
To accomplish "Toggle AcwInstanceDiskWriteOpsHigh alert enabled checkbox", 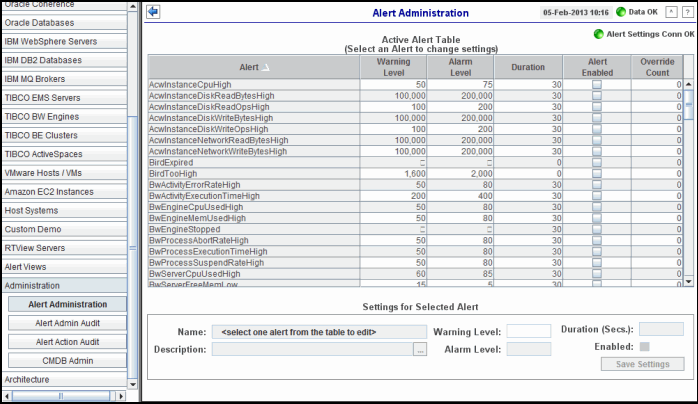I will click(597, 129).
